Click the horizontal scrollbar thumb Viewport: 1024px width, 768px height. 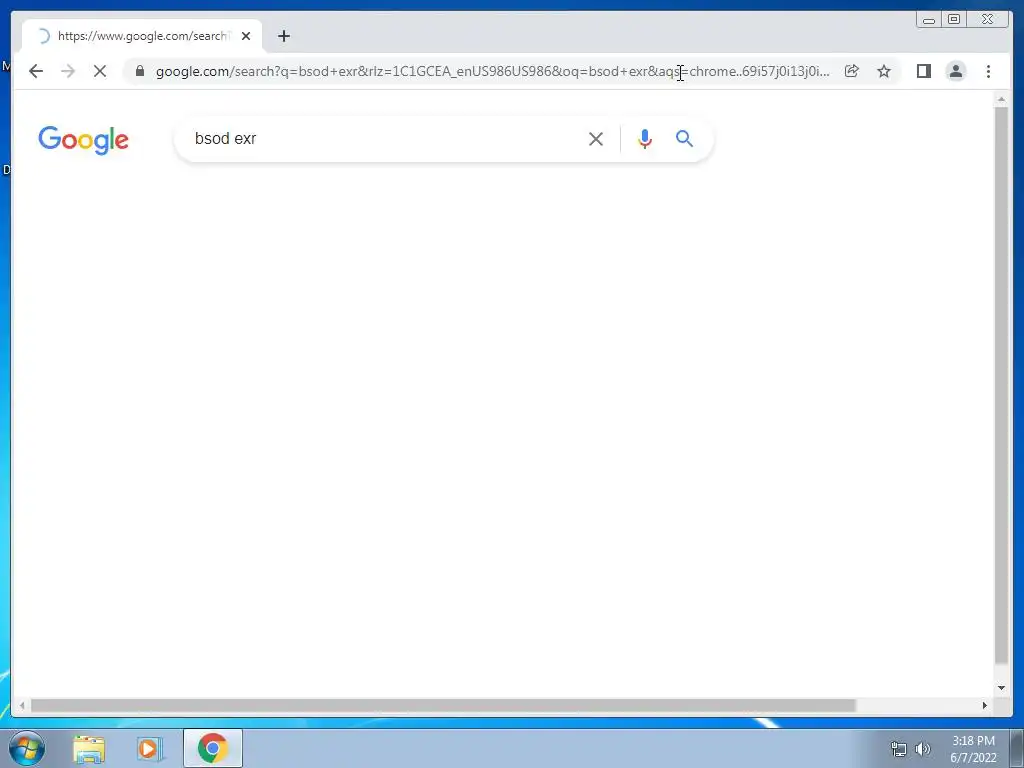coord(443,705)
